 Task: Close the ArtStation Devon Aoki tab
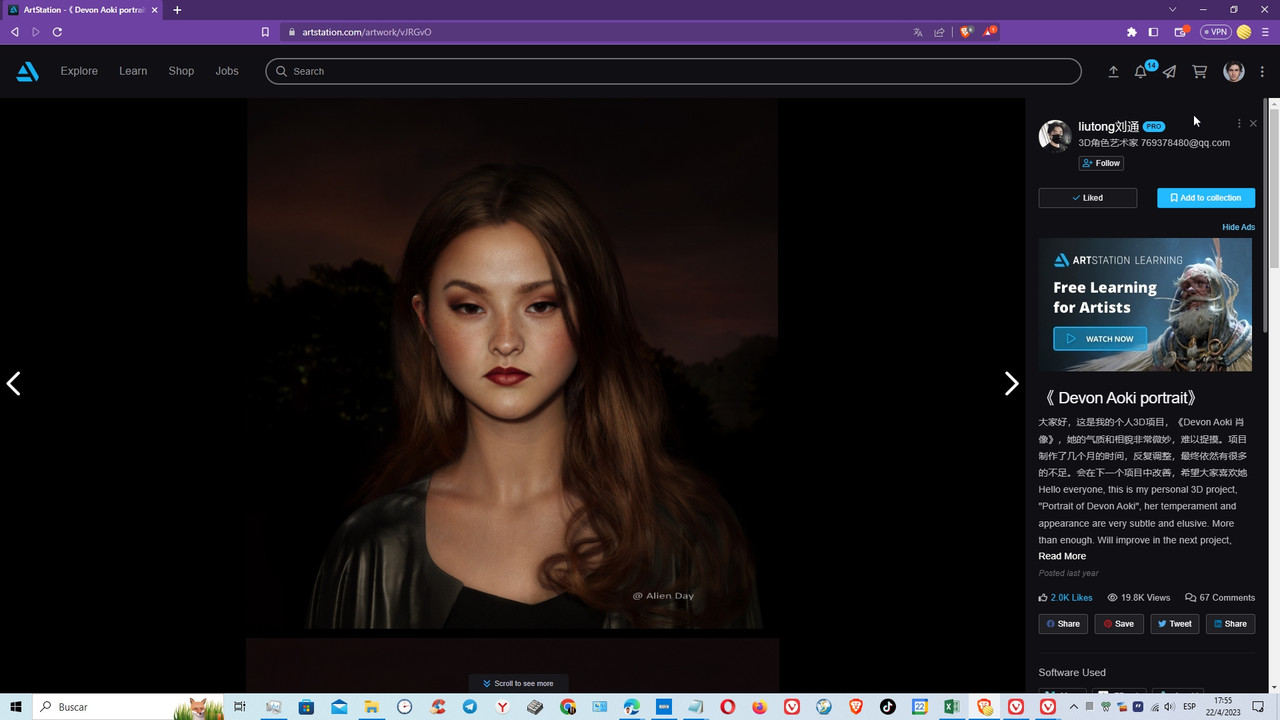pos(154,10)
